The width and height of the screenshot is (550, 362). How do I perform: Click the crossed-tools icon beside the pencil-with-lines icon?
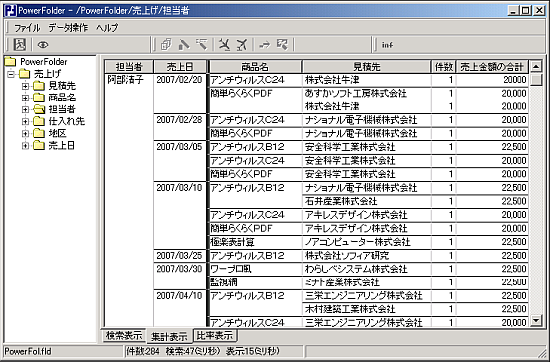tap(224, 45)
